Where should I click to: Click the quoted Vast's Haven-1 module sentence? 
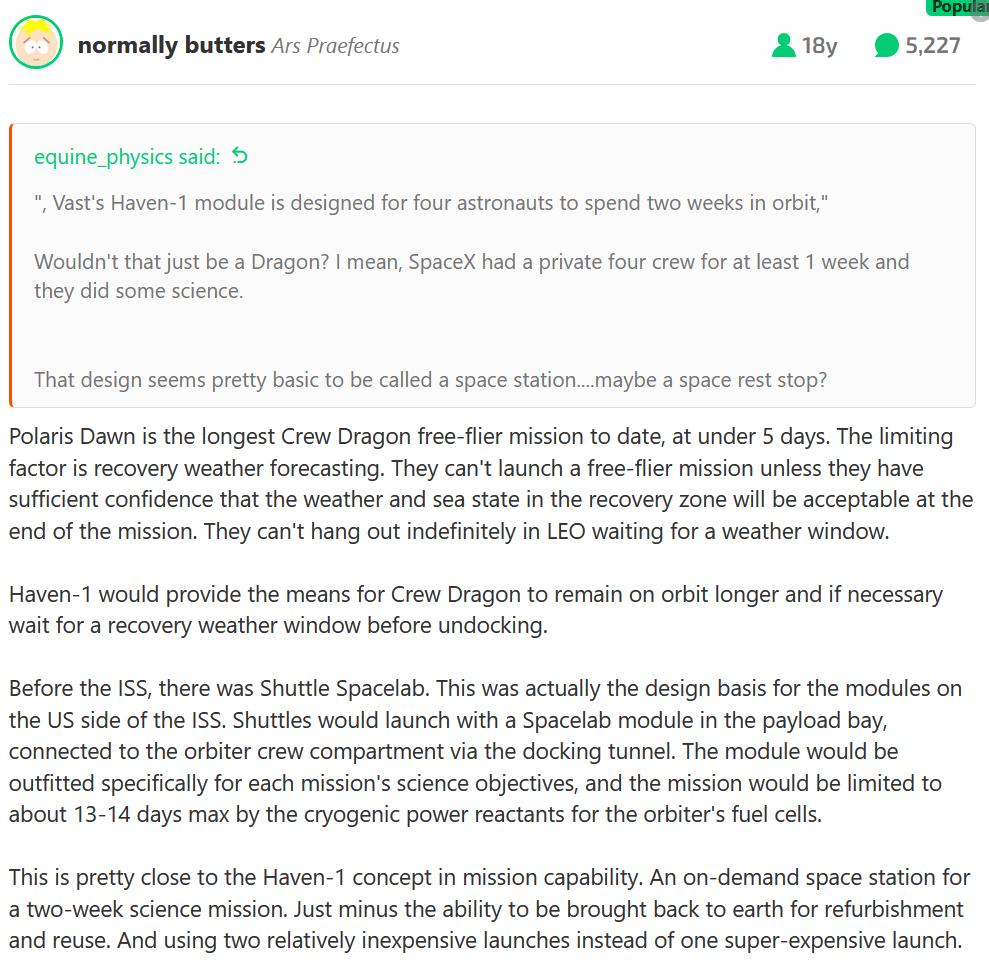coord(431,203)
